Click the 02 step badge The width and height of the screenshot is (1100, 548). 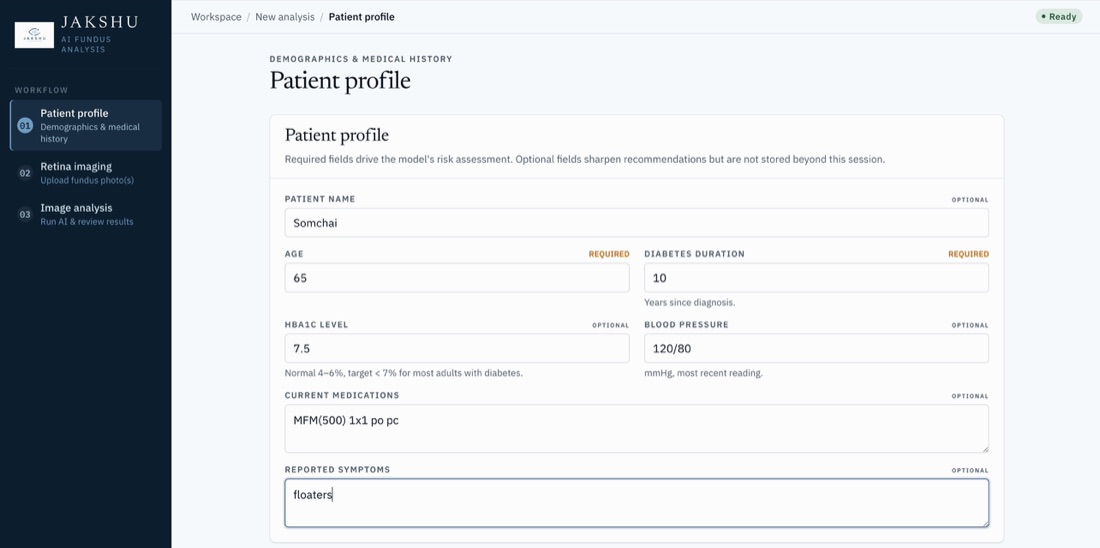coord(25,173)
